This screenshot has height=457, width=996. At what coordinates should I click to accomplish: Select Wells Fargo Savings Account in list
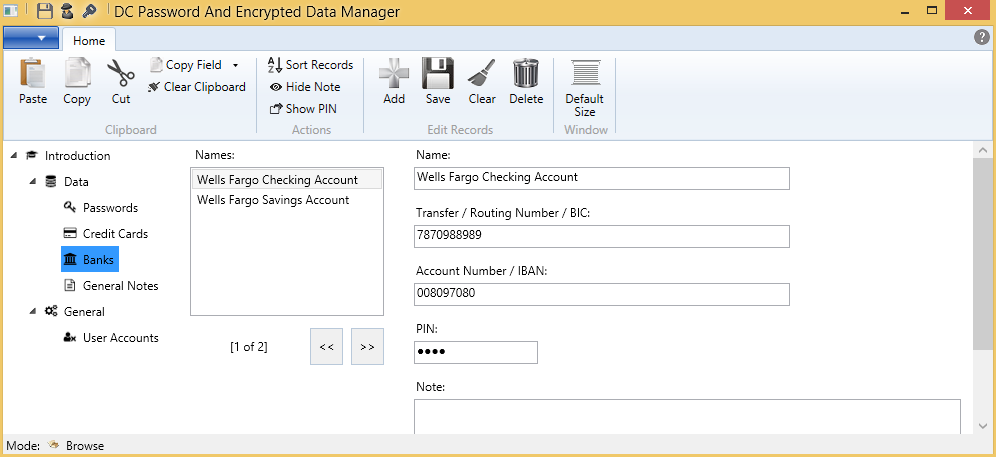(286, 200)
